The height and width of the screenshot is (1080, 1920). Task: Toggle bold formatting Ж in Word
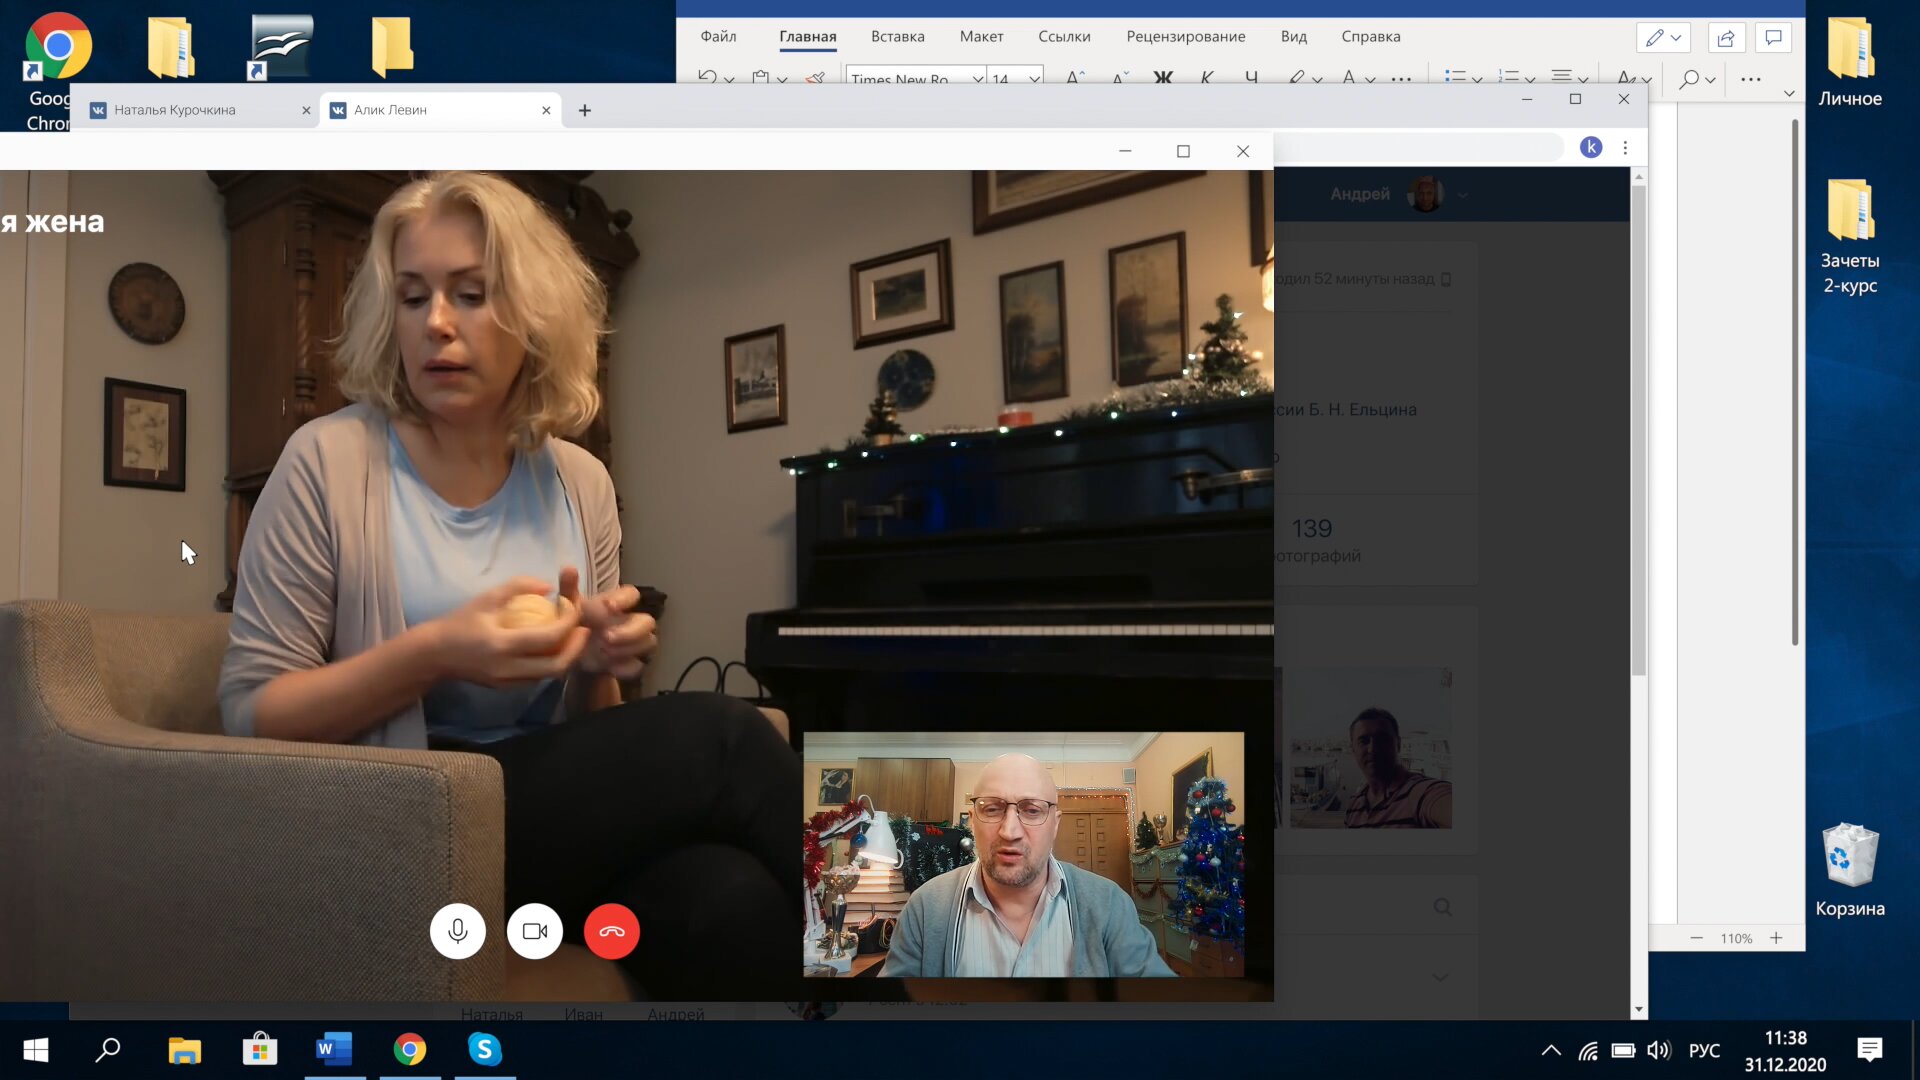click(x=1163, y=78)
